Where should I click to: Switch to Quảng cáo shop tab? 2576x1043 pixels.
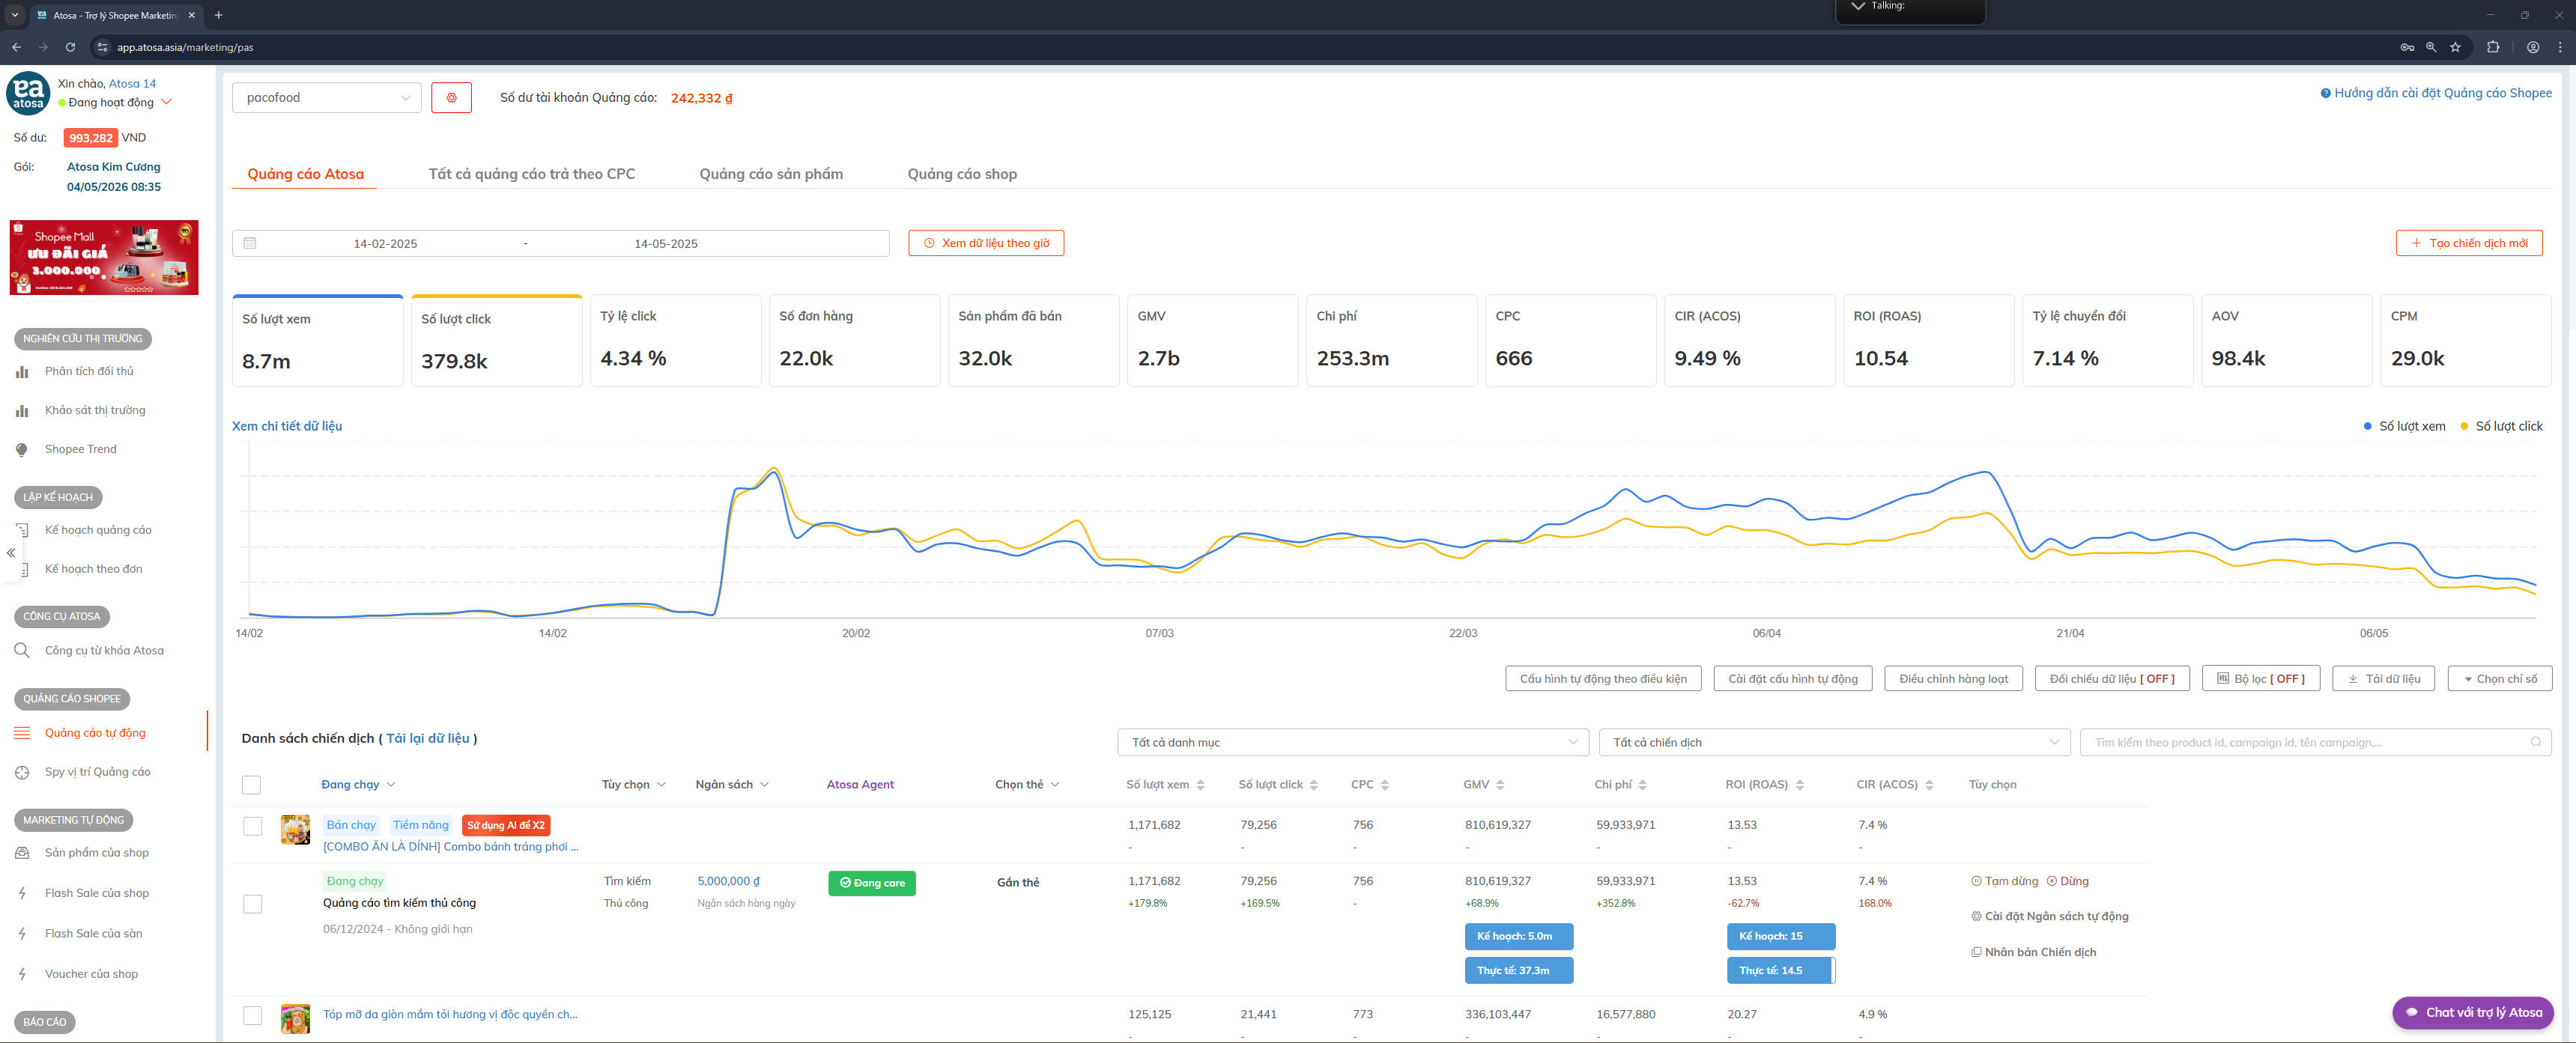click(x=962, y=174)
